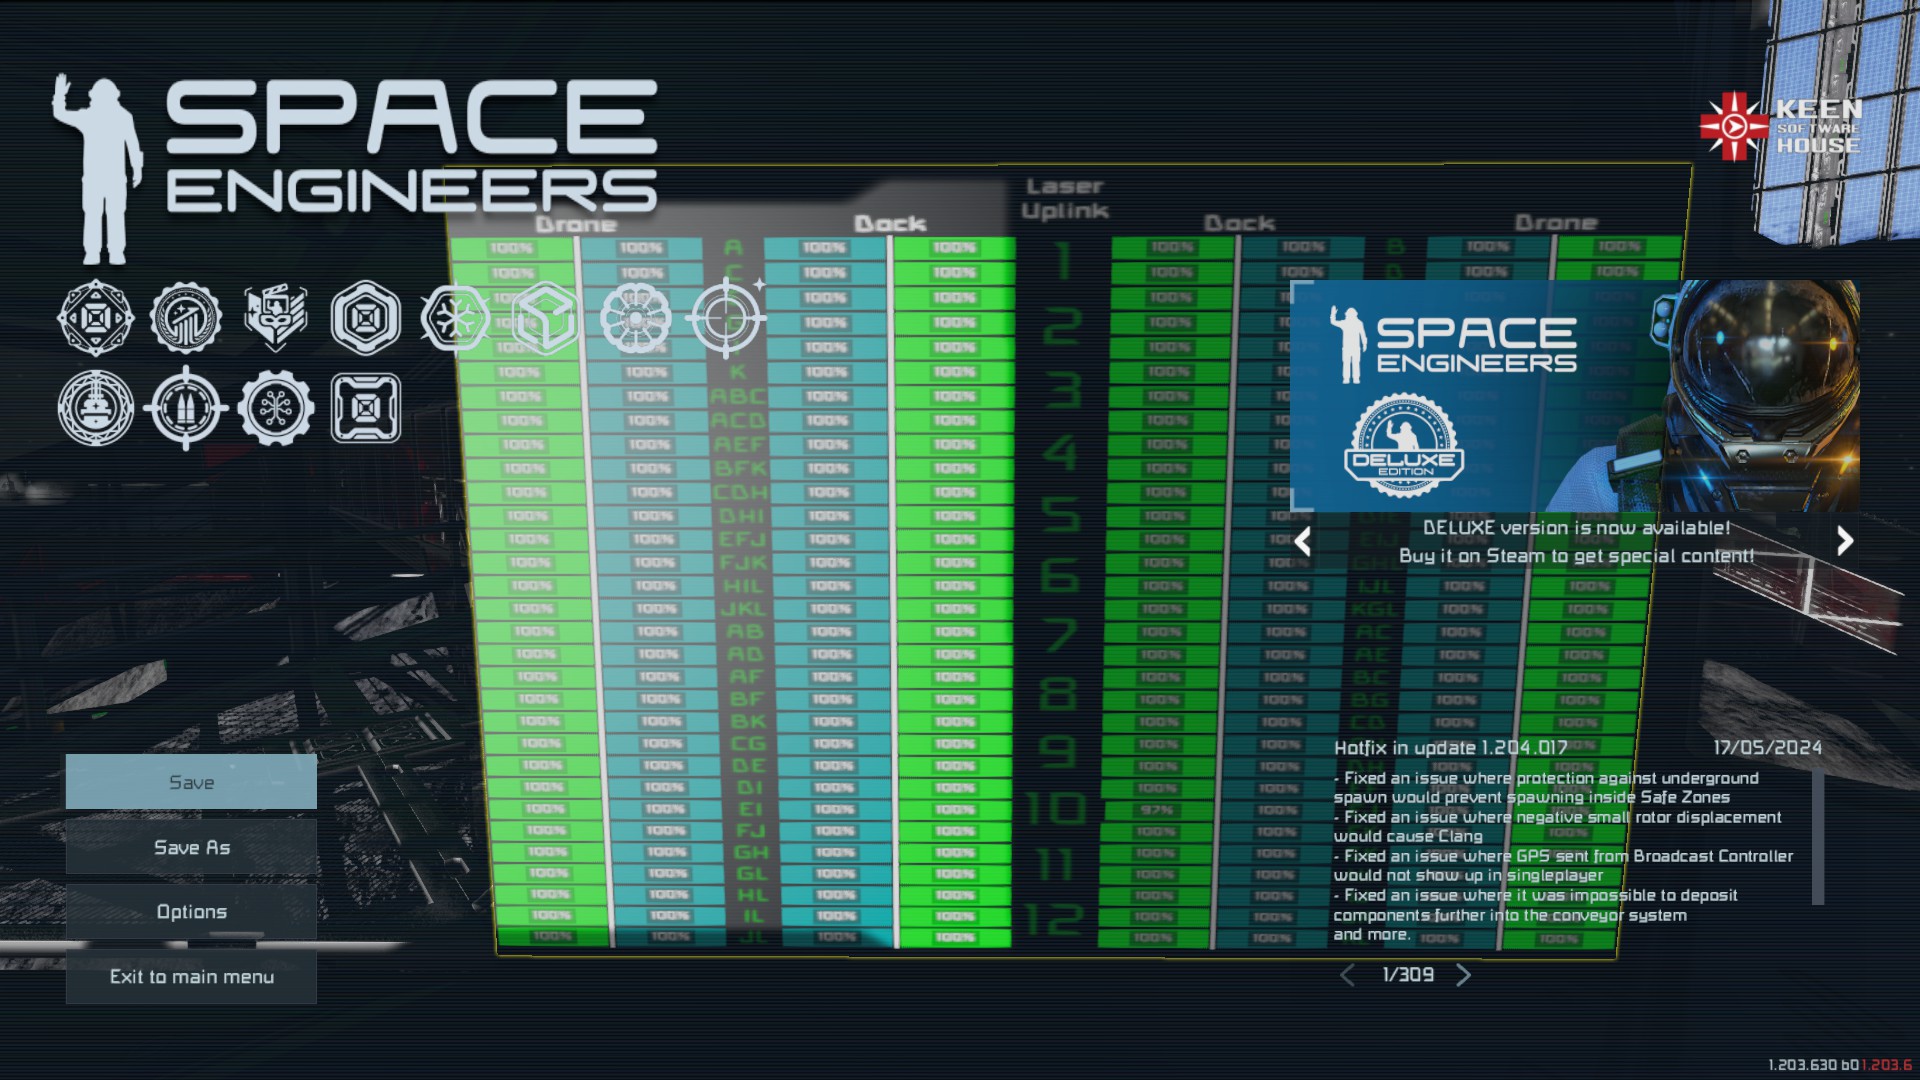Screen dimensions: 1920x1080
Task: Click the ship-in-circle DLC badge
Action: point(96,408)
